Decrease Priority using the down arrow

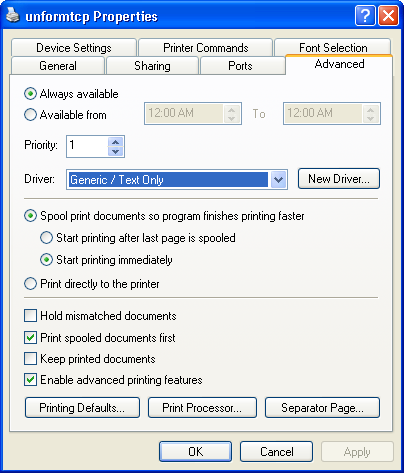coord(116,151)
